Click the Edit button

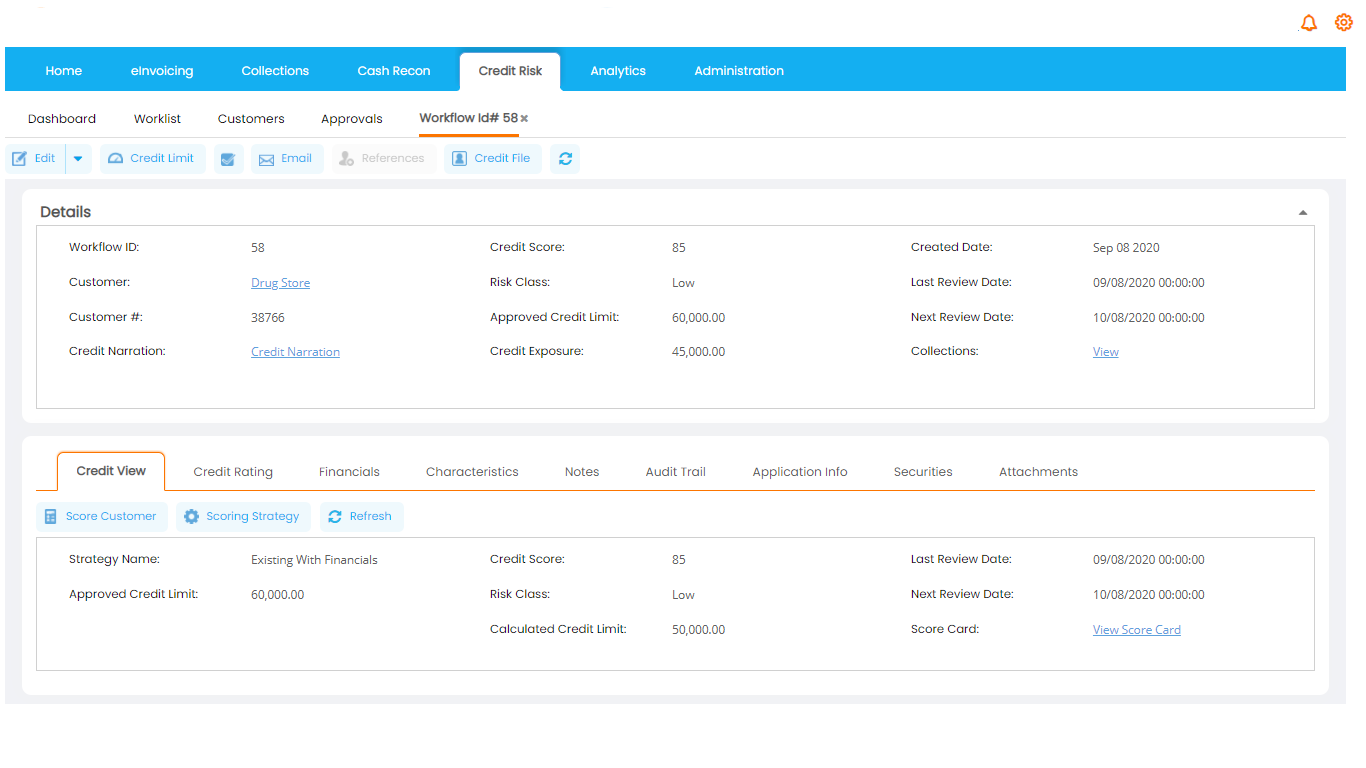tap(35, 159)
